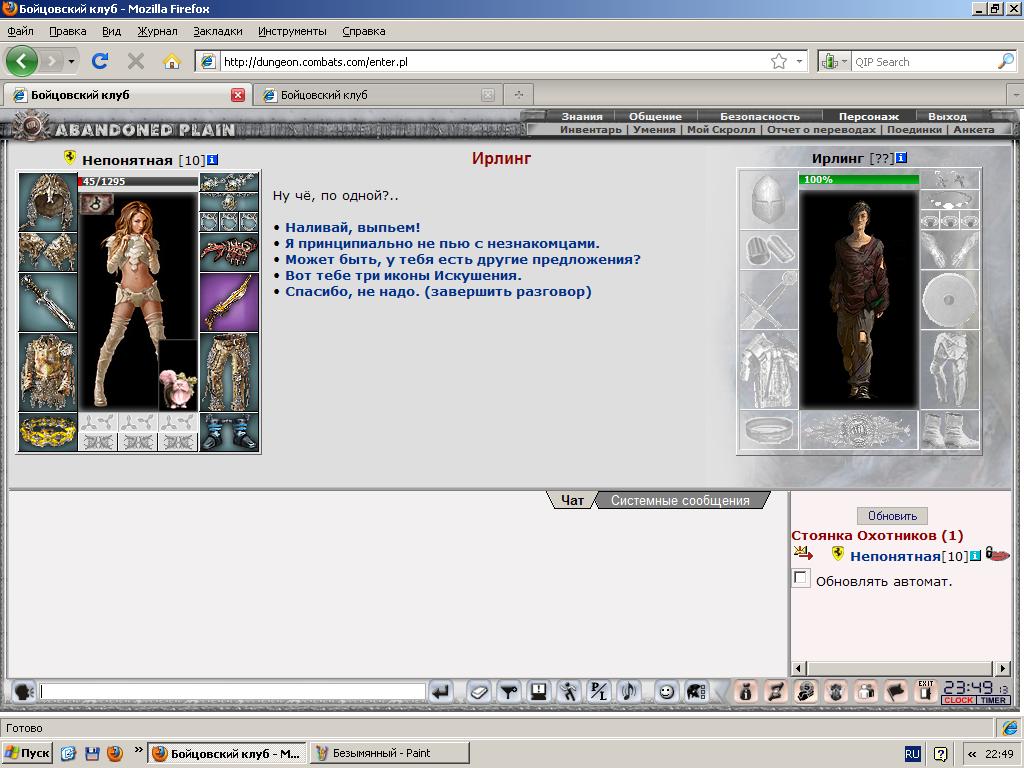Viewport: 1024px width, 768px height.
Task: Open info for Непонятная beside the player name
Action: coord(212,160)
